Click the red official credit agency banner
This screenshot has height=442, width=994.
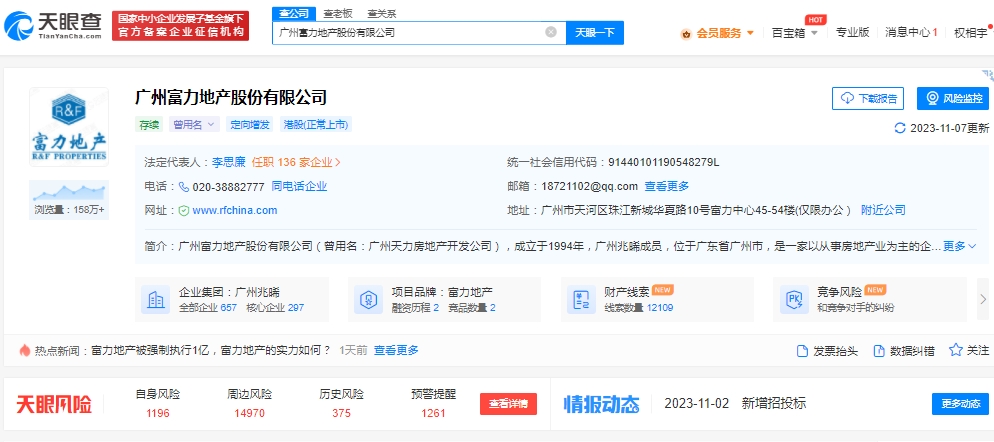point(181,26)
